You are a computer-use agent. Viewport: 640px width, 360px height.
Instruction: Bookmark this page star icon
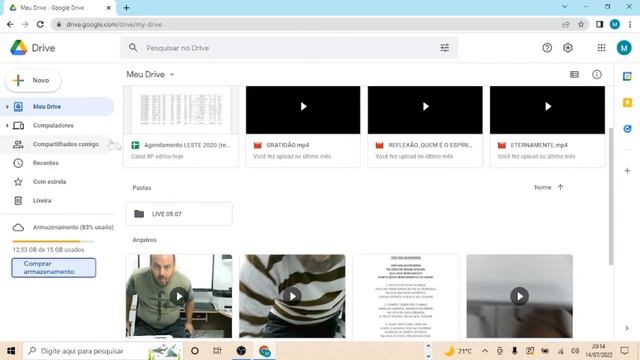click(581, 24)
